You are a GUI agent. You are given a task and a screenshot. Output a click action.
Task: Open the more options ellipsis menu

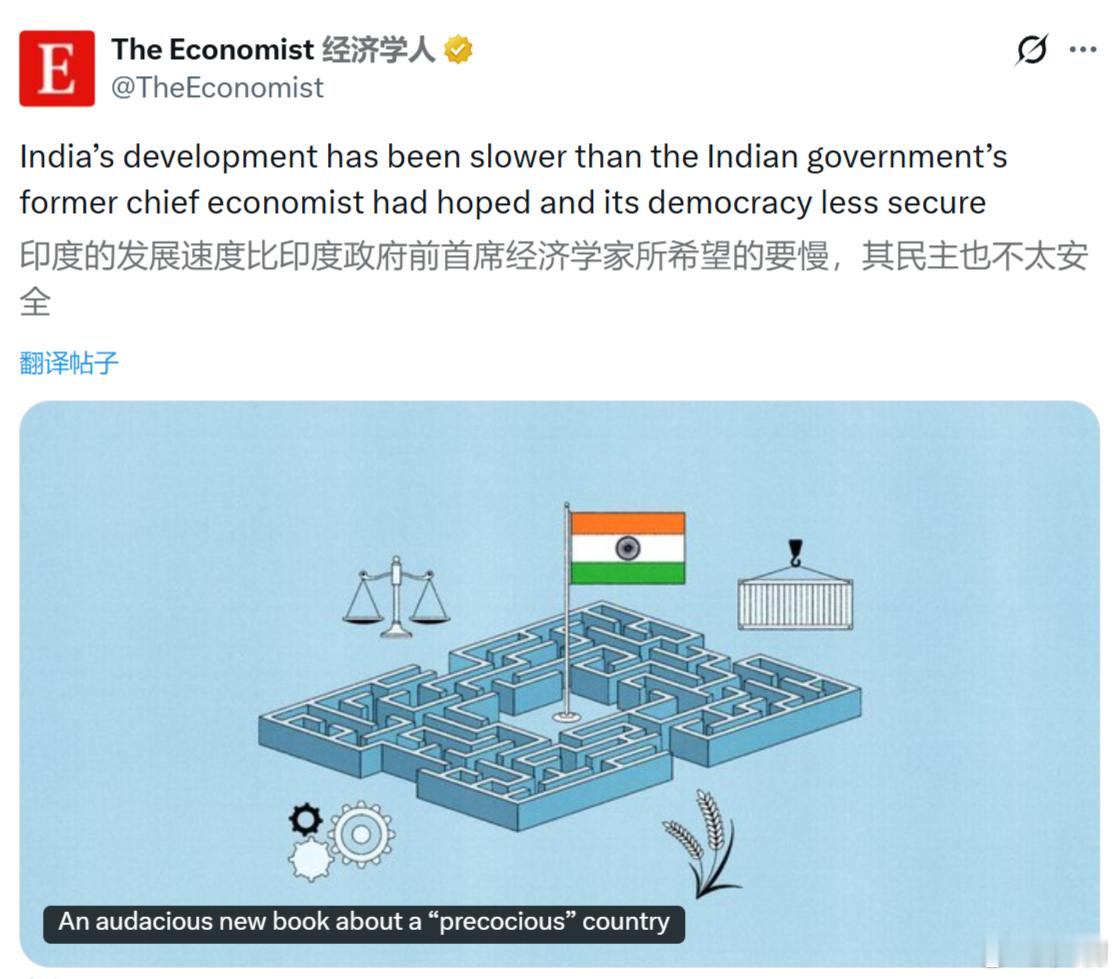click(1083, 49)
